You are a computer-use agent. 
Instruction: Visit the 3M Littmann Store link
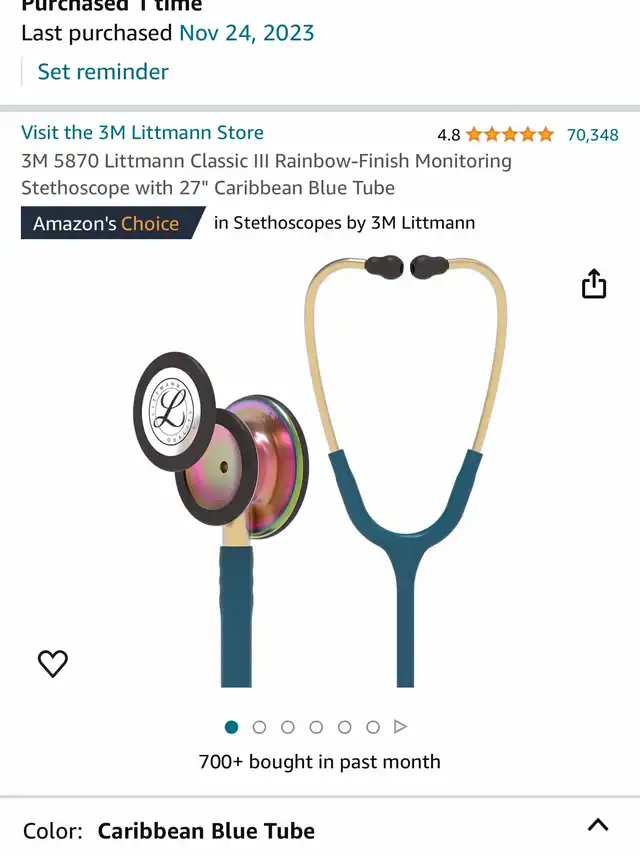[x=142, y=133]
